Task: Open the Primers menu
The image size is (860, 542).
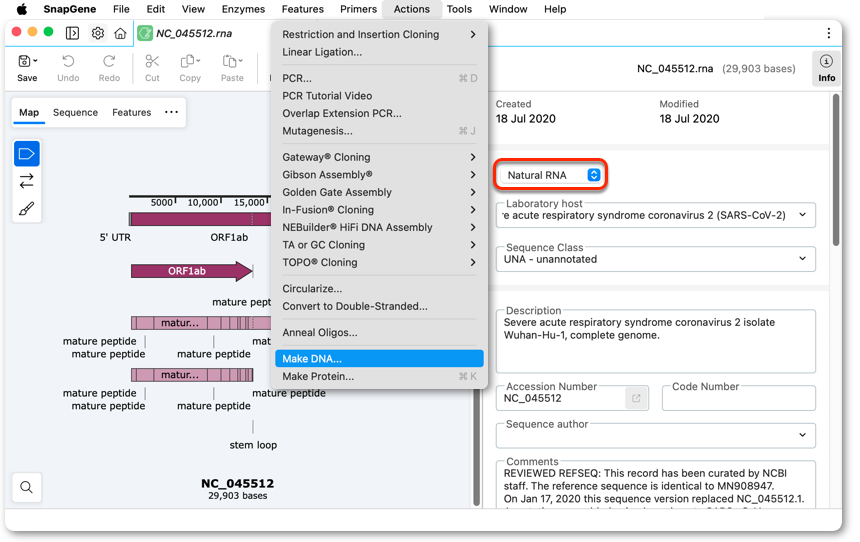Action: tap(358, 9)
